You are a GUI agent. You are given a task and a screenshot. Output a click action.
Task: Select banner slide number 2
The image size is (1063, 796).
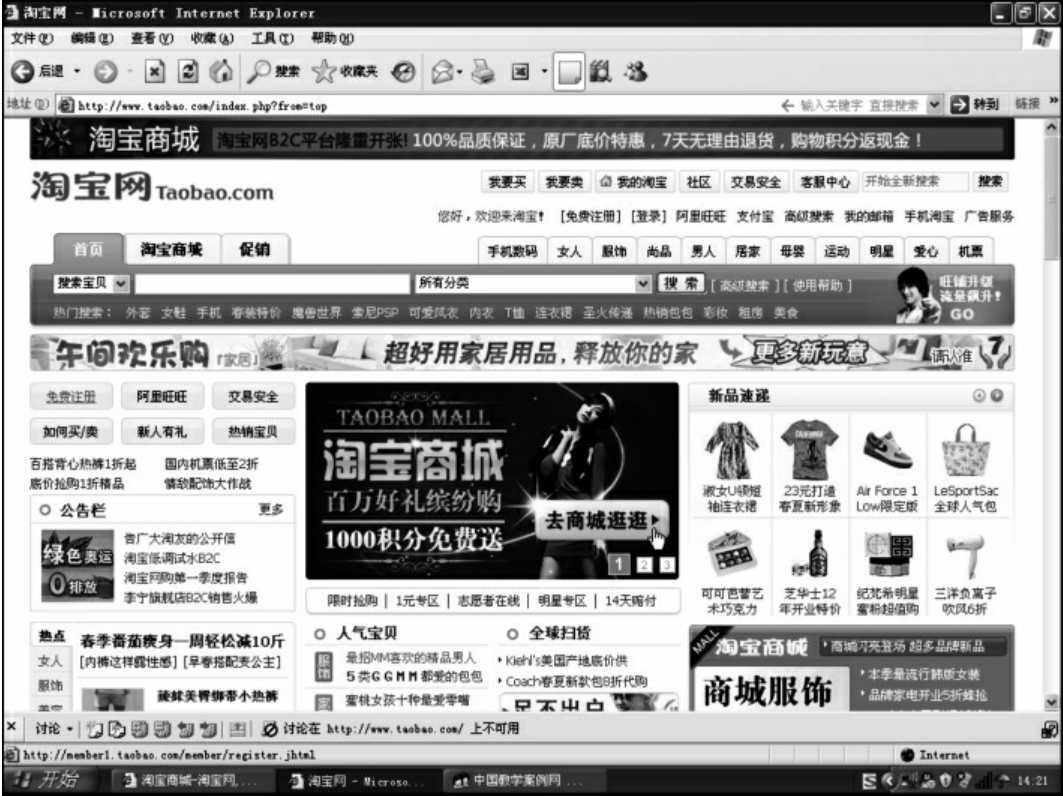coord(644,564)
